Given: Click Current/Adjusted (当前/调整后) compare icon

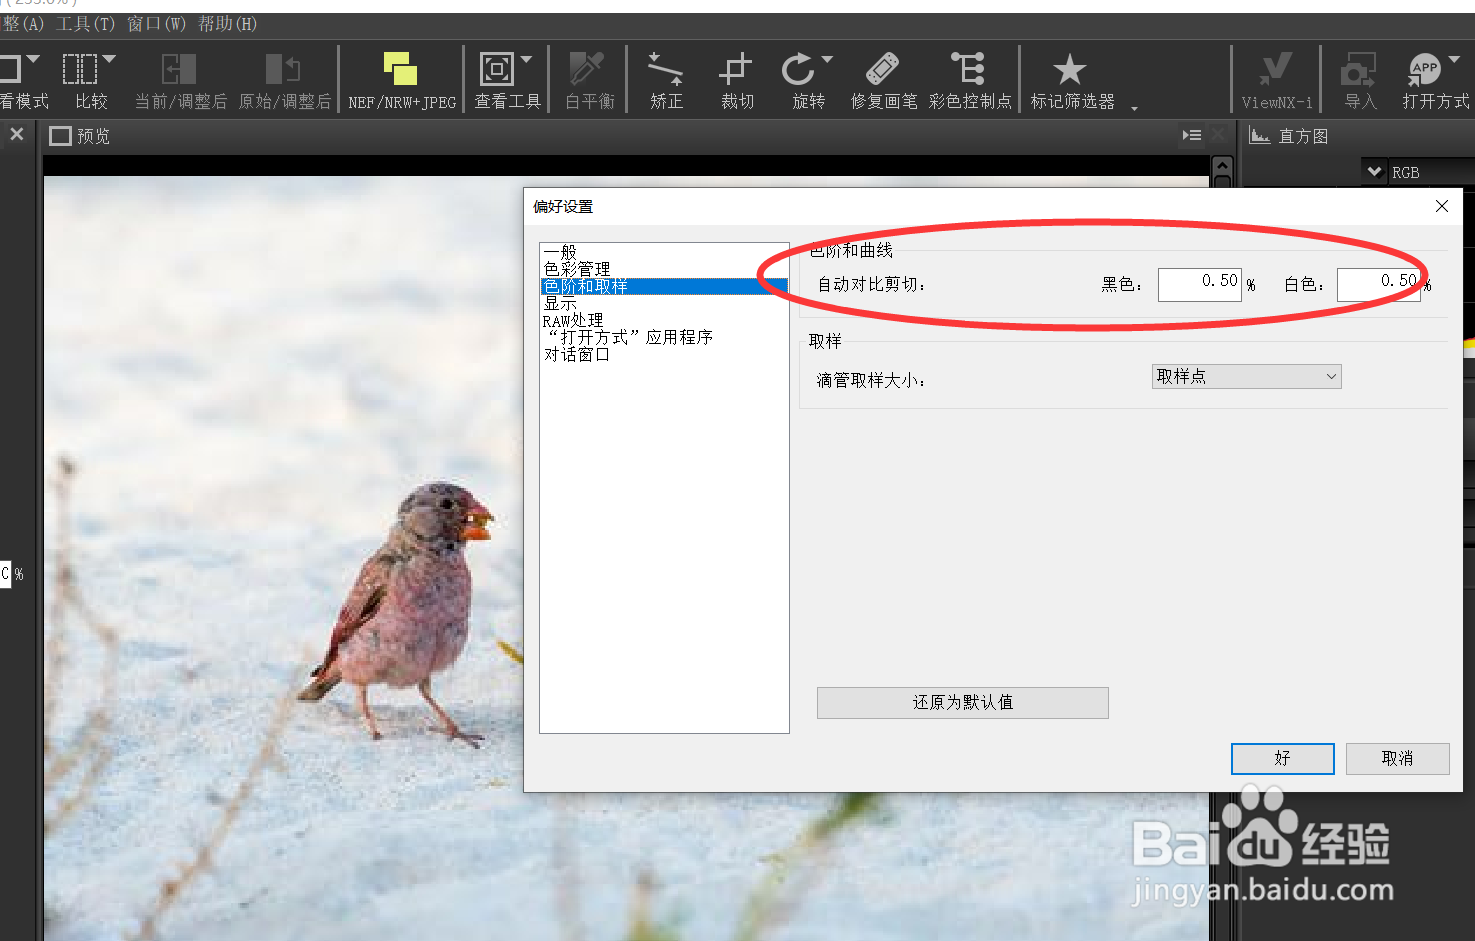Looking at the screenshot, I should [179, 69].
